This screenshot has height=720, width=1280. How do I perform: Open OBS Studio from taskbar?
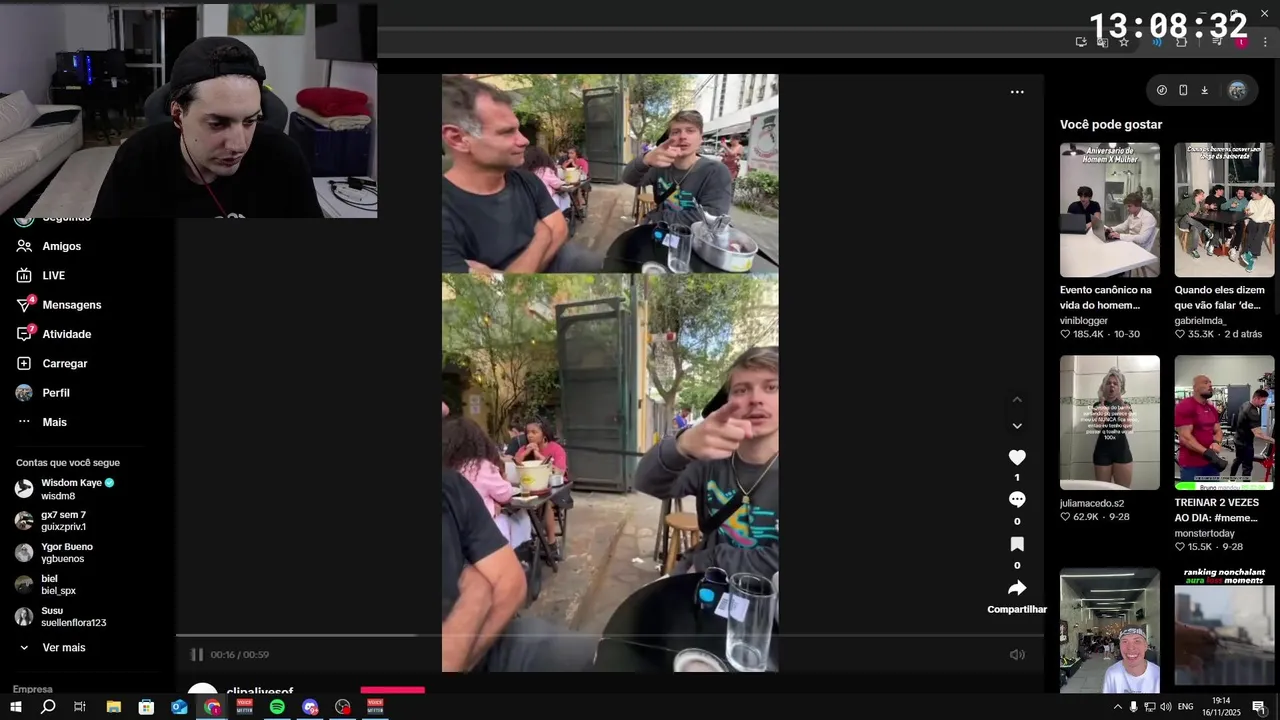343,707
